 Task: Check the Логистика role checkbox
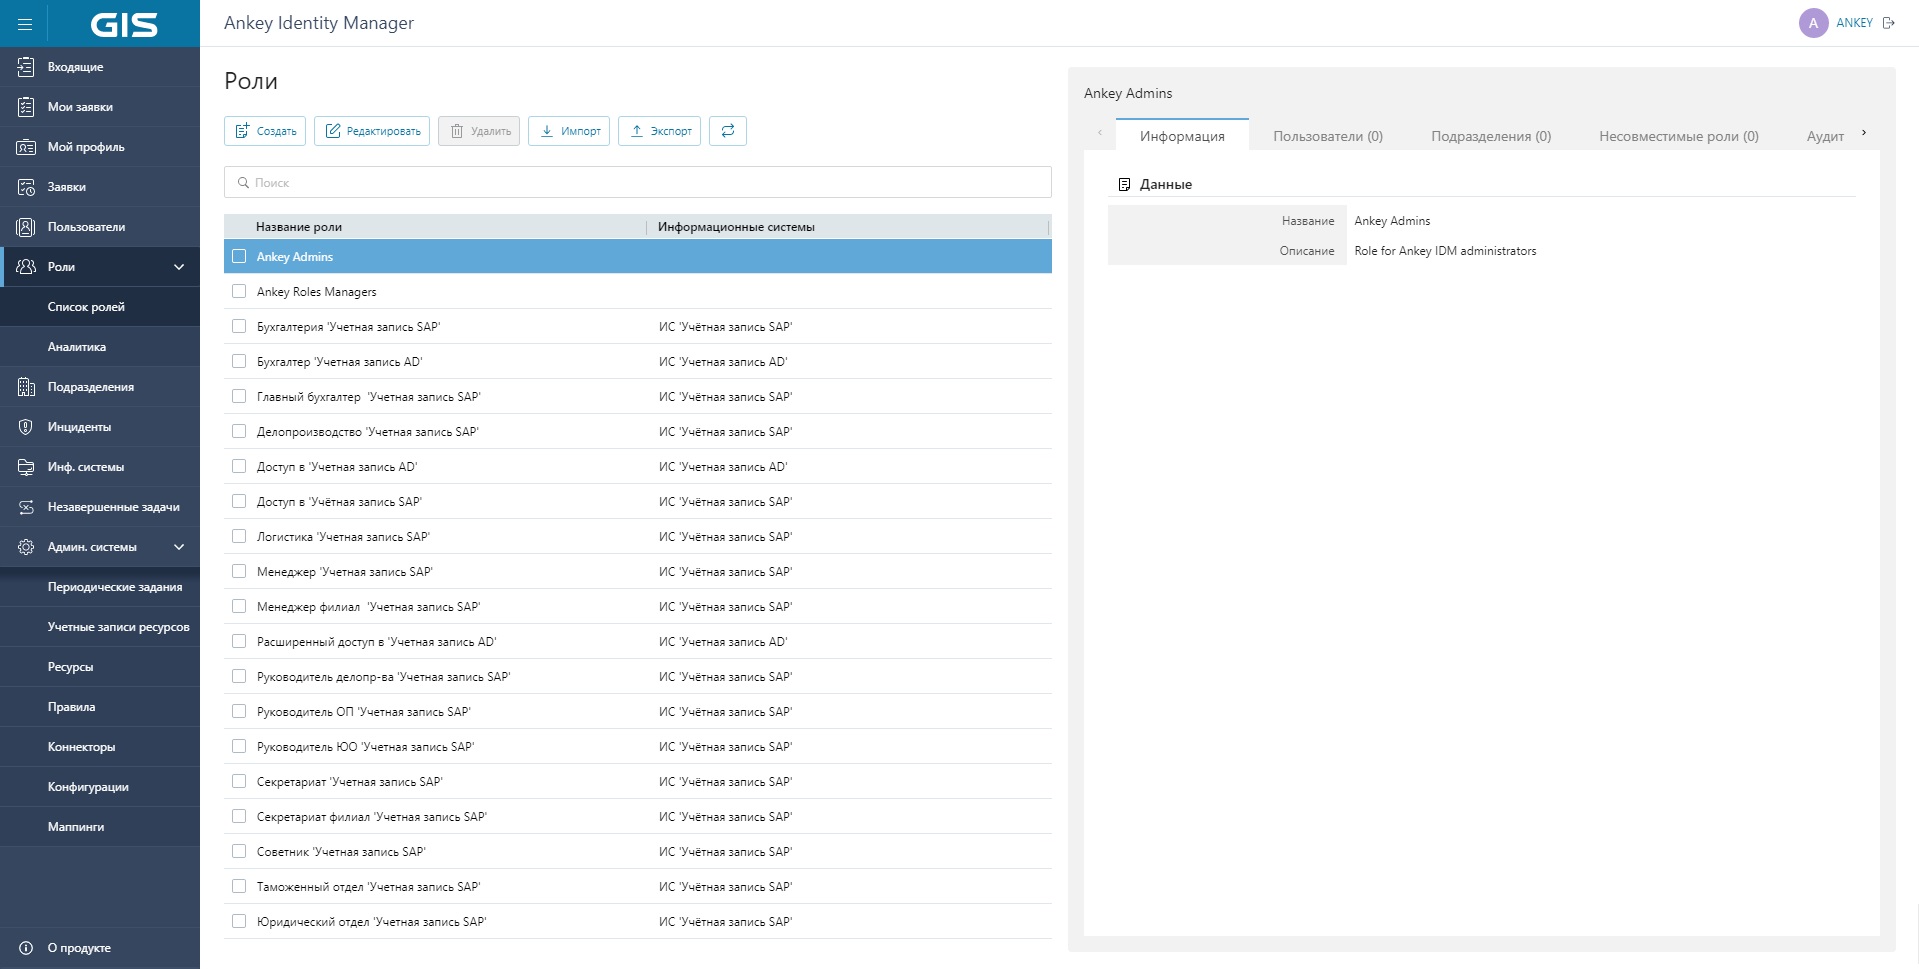click(x=239, y=536)
